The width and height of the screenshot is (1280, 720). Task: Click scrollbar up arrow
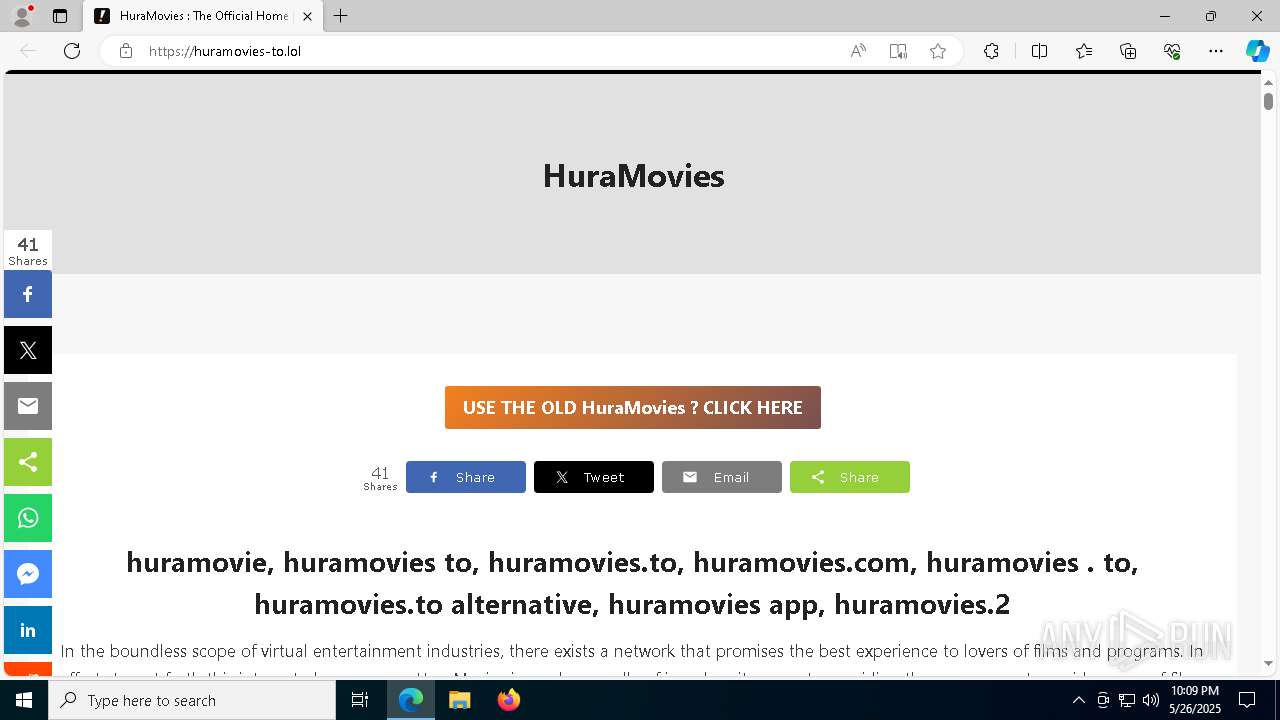coord(1268,81)
